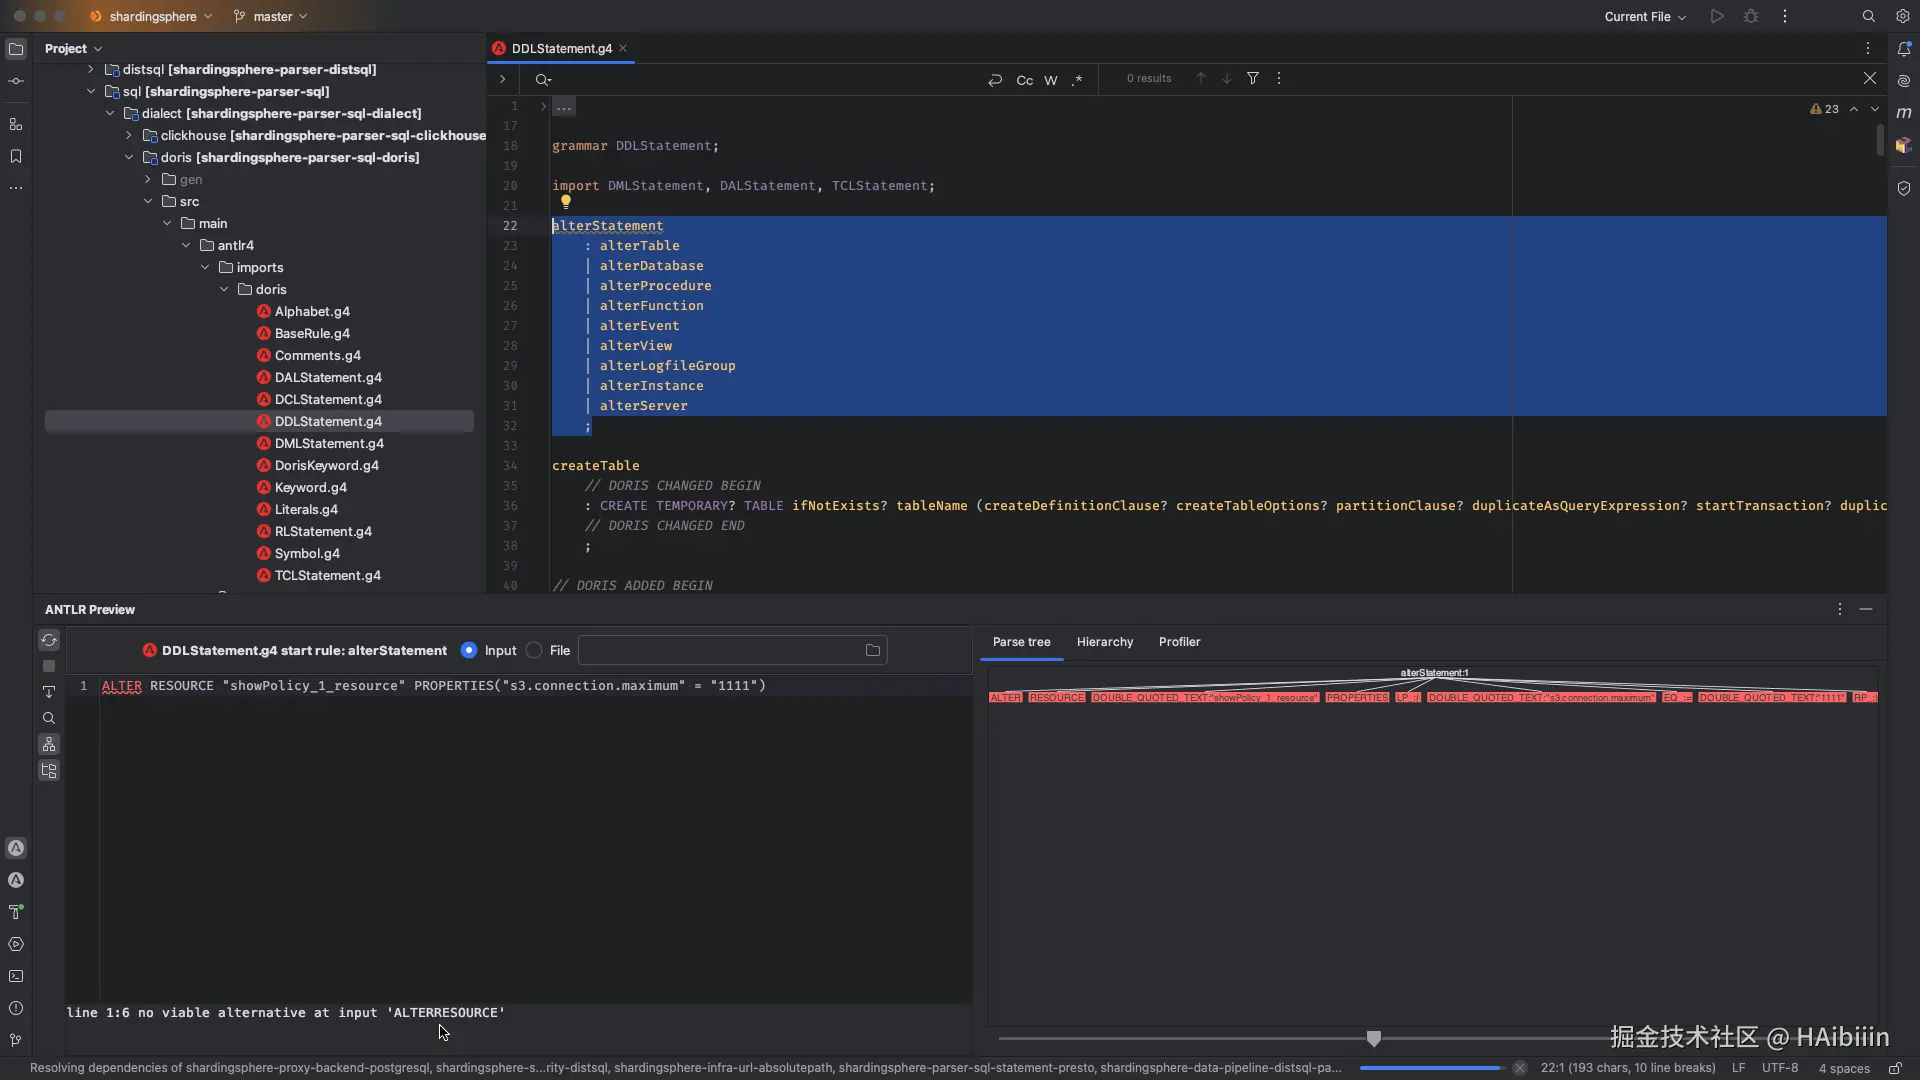Viewport: 1920px width, 1080px height.
Task: Open the Current File run configuration dropdown
Action: 1644,16
